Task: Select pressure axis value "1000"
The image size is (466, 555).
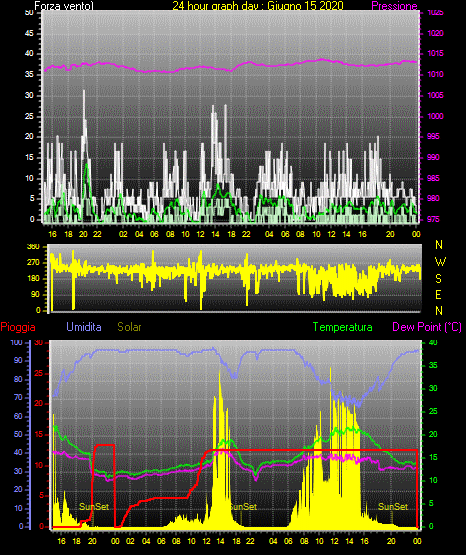Action: tap(435, 116)
